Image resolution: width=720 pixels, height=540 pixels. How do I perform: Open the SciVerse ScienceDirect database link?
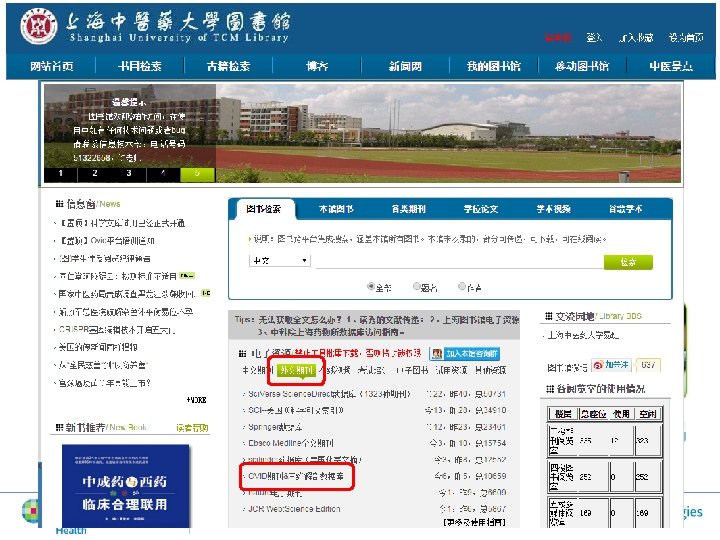[x=329, y=394]
